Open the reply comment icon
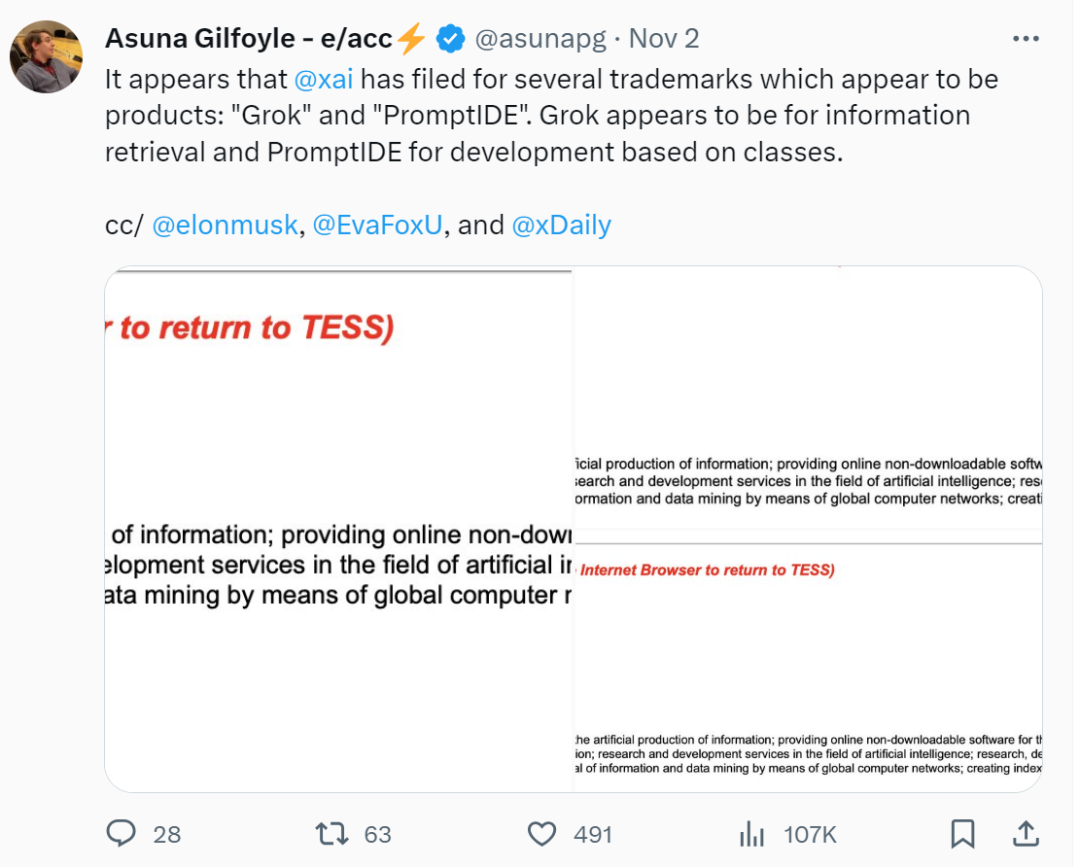Screen dimensions: 1080x867 click(121, 833)
